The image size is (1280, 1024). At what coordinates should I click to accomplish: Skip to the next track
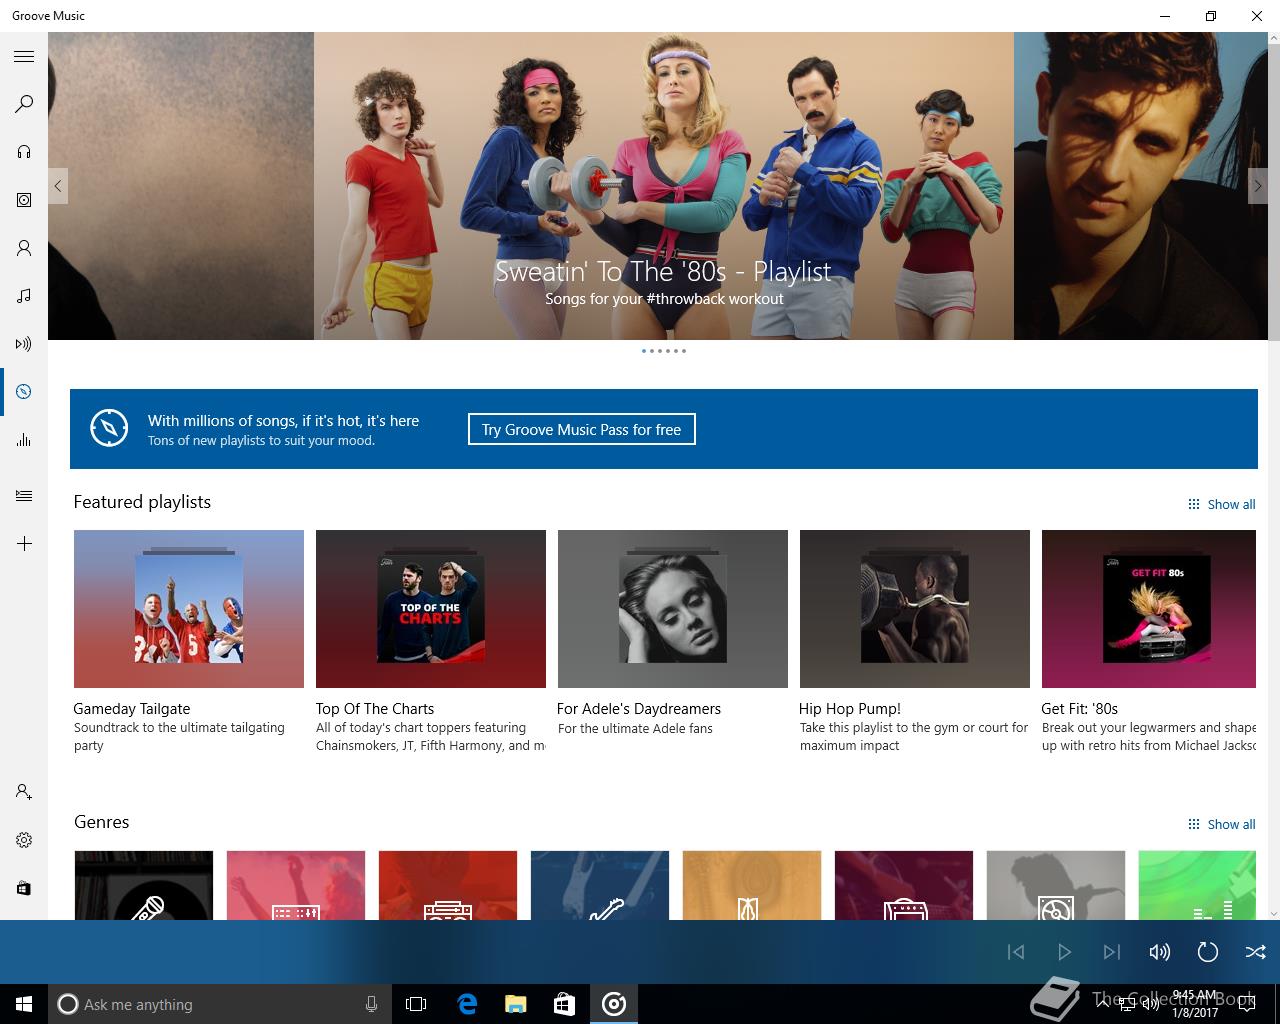click(1112, 952)
